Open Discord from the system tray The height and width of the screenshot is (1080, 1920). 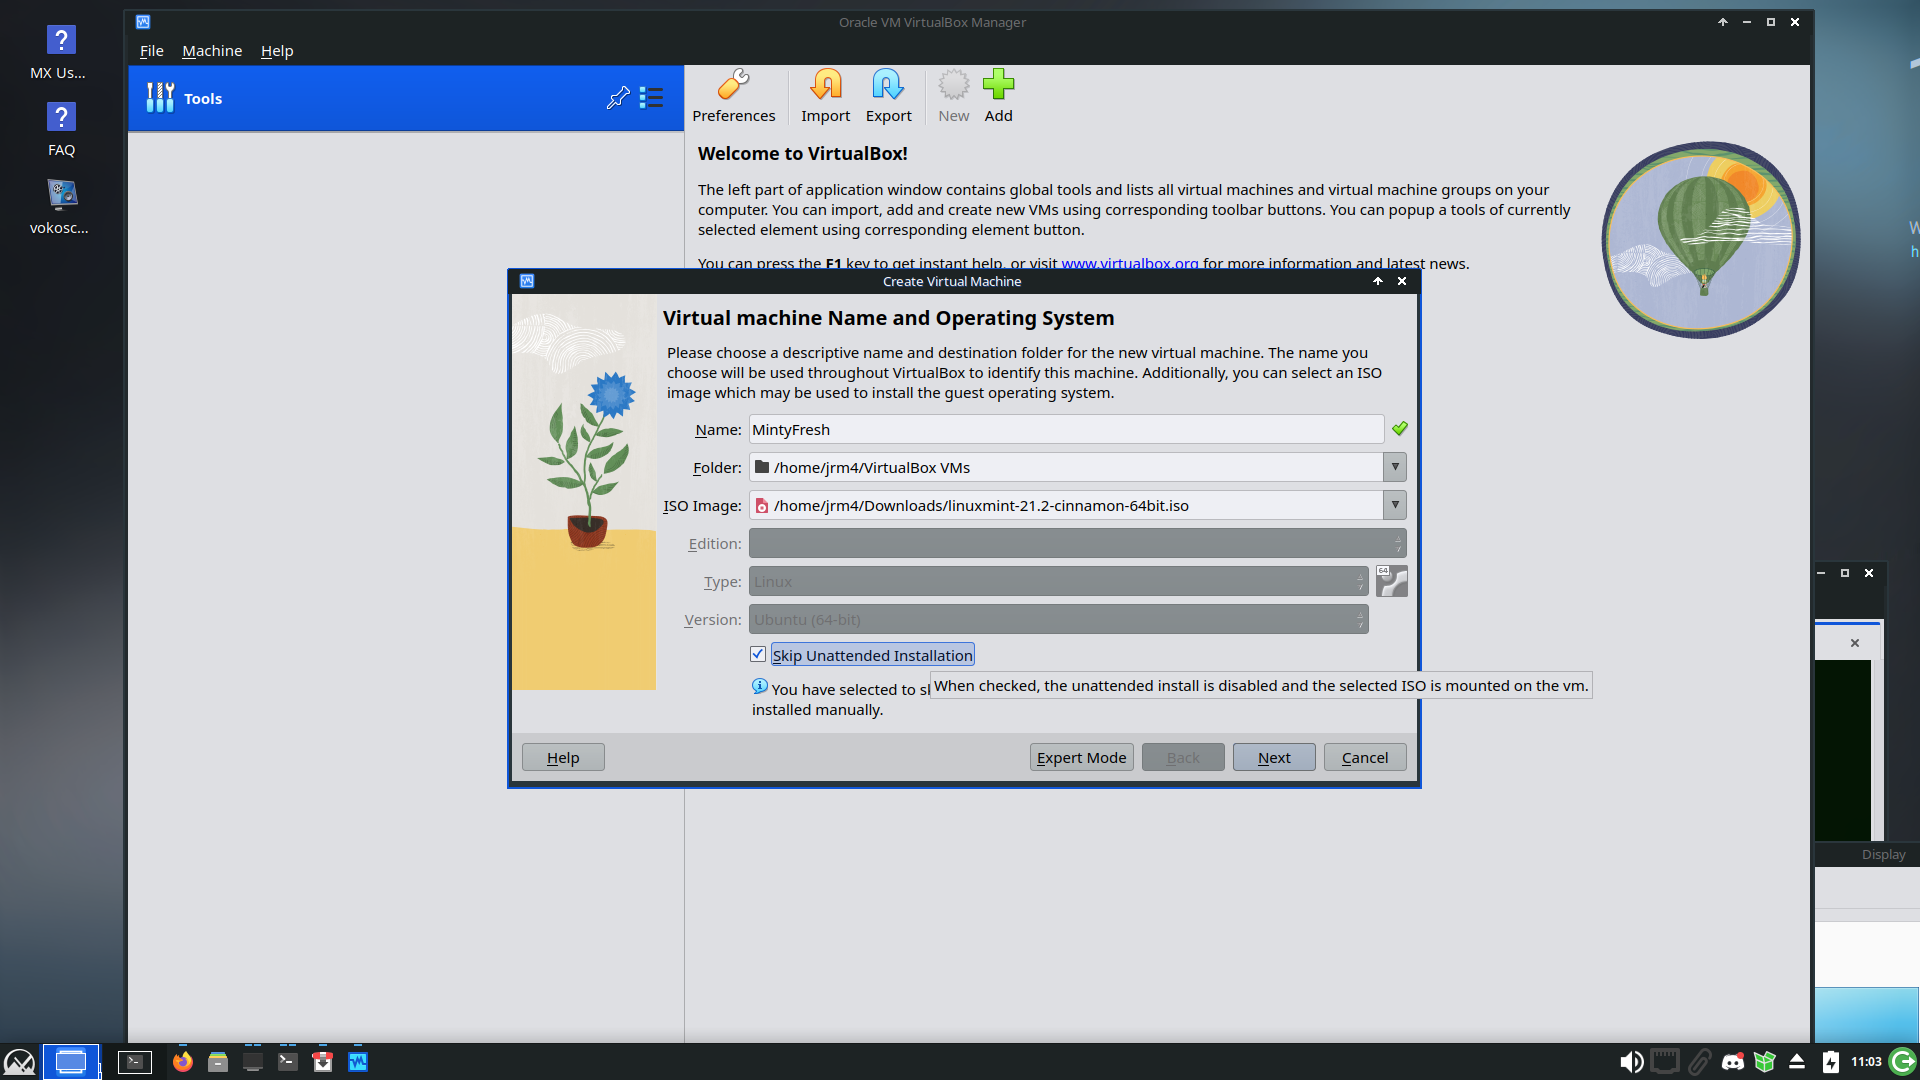tap(1733, 1062)
